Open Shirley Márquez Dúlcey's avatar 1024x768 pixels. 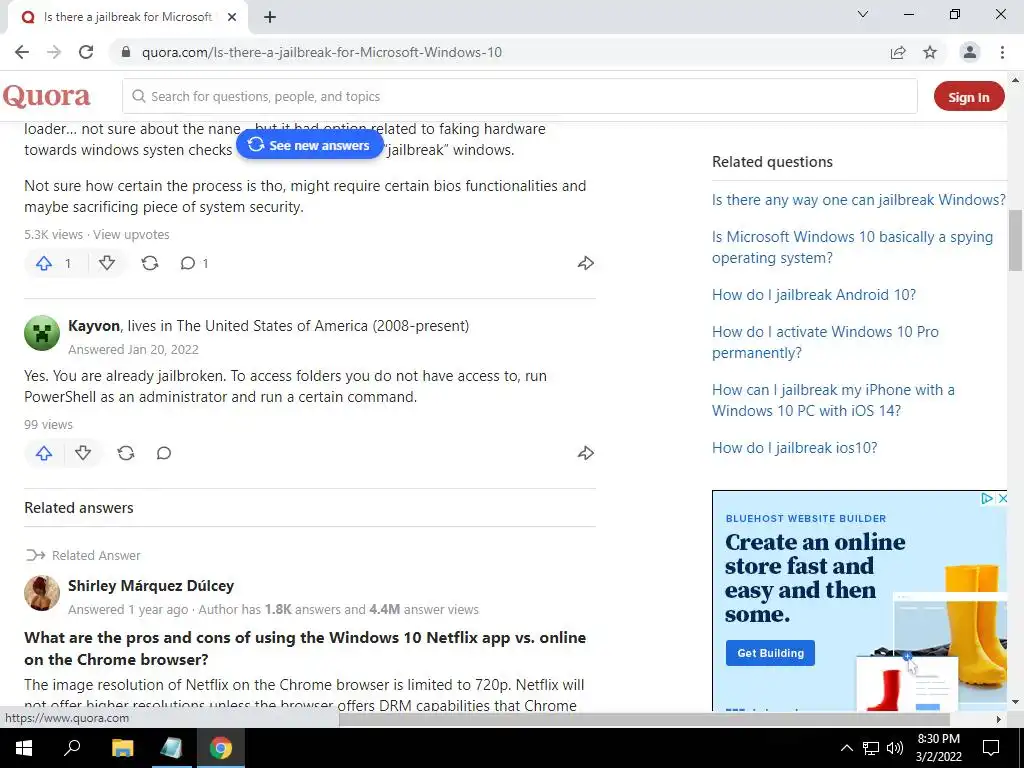(x=42, y=593)
